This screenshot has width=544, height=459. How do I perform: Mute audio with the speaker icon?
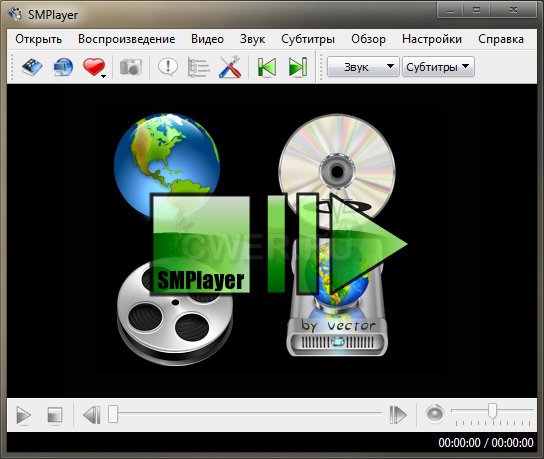point(435,414)
